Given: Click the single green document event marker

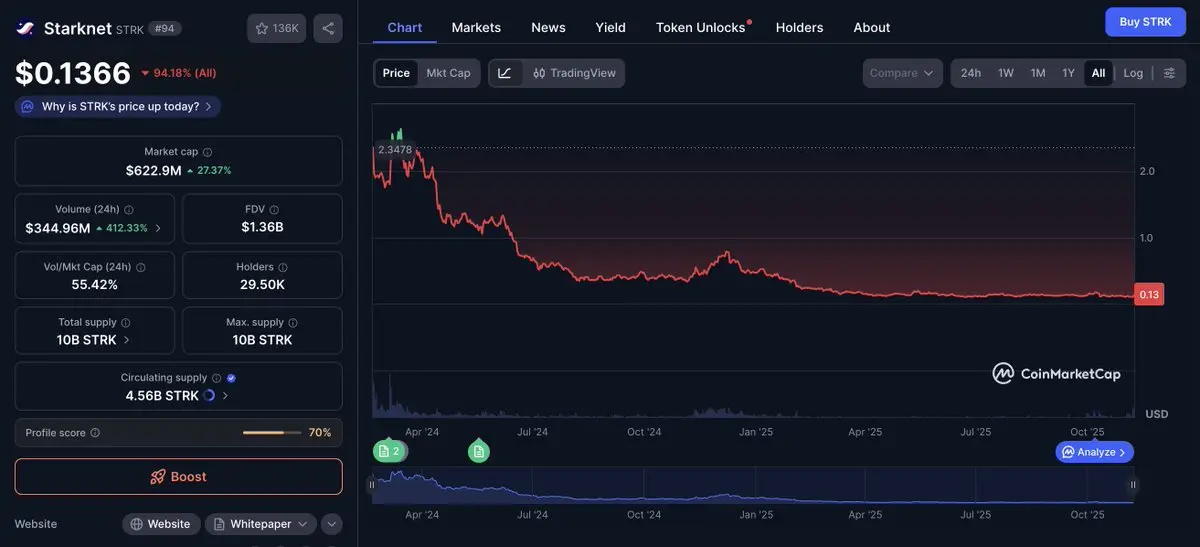Looking at the screenshot, I should click(x=479, y=451).
